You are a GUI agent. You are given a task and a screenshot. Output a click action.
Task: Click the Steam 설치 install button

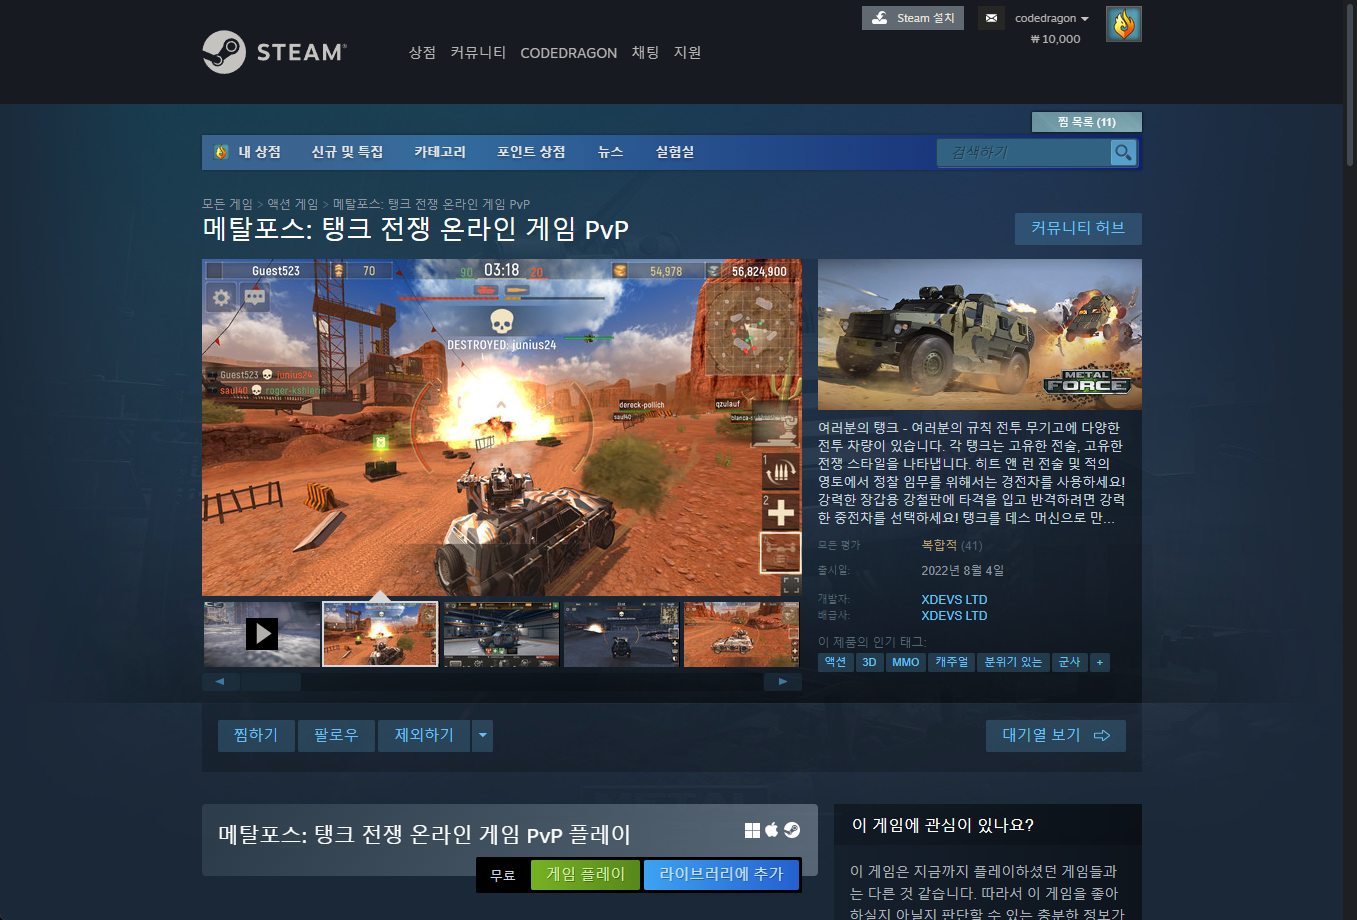tap(913, 18)
